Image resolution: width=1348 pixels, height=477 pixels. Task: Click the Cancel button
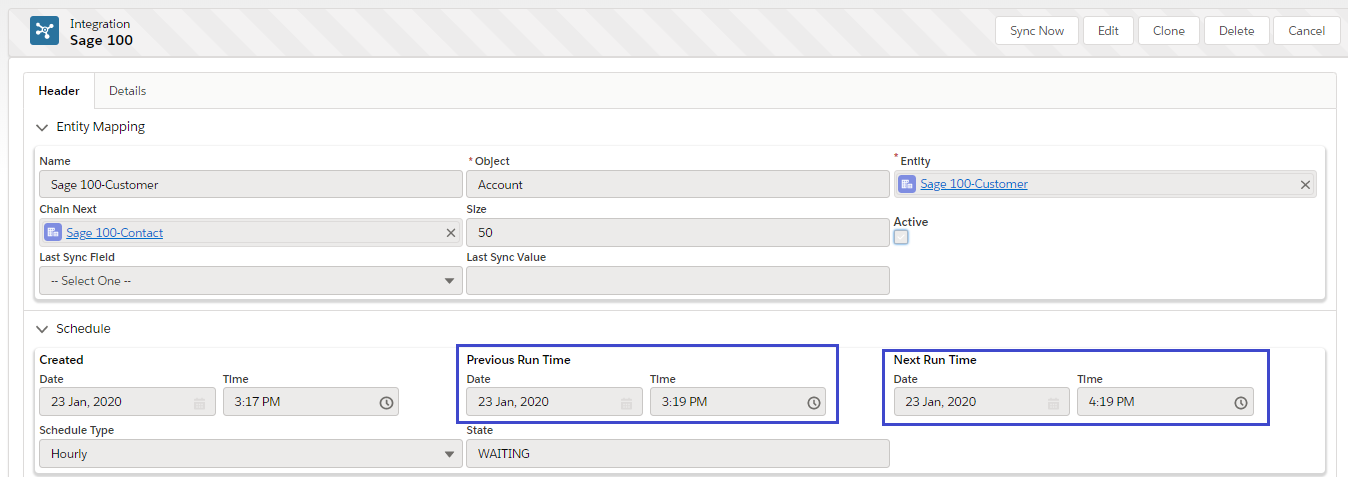[1306, 31]
